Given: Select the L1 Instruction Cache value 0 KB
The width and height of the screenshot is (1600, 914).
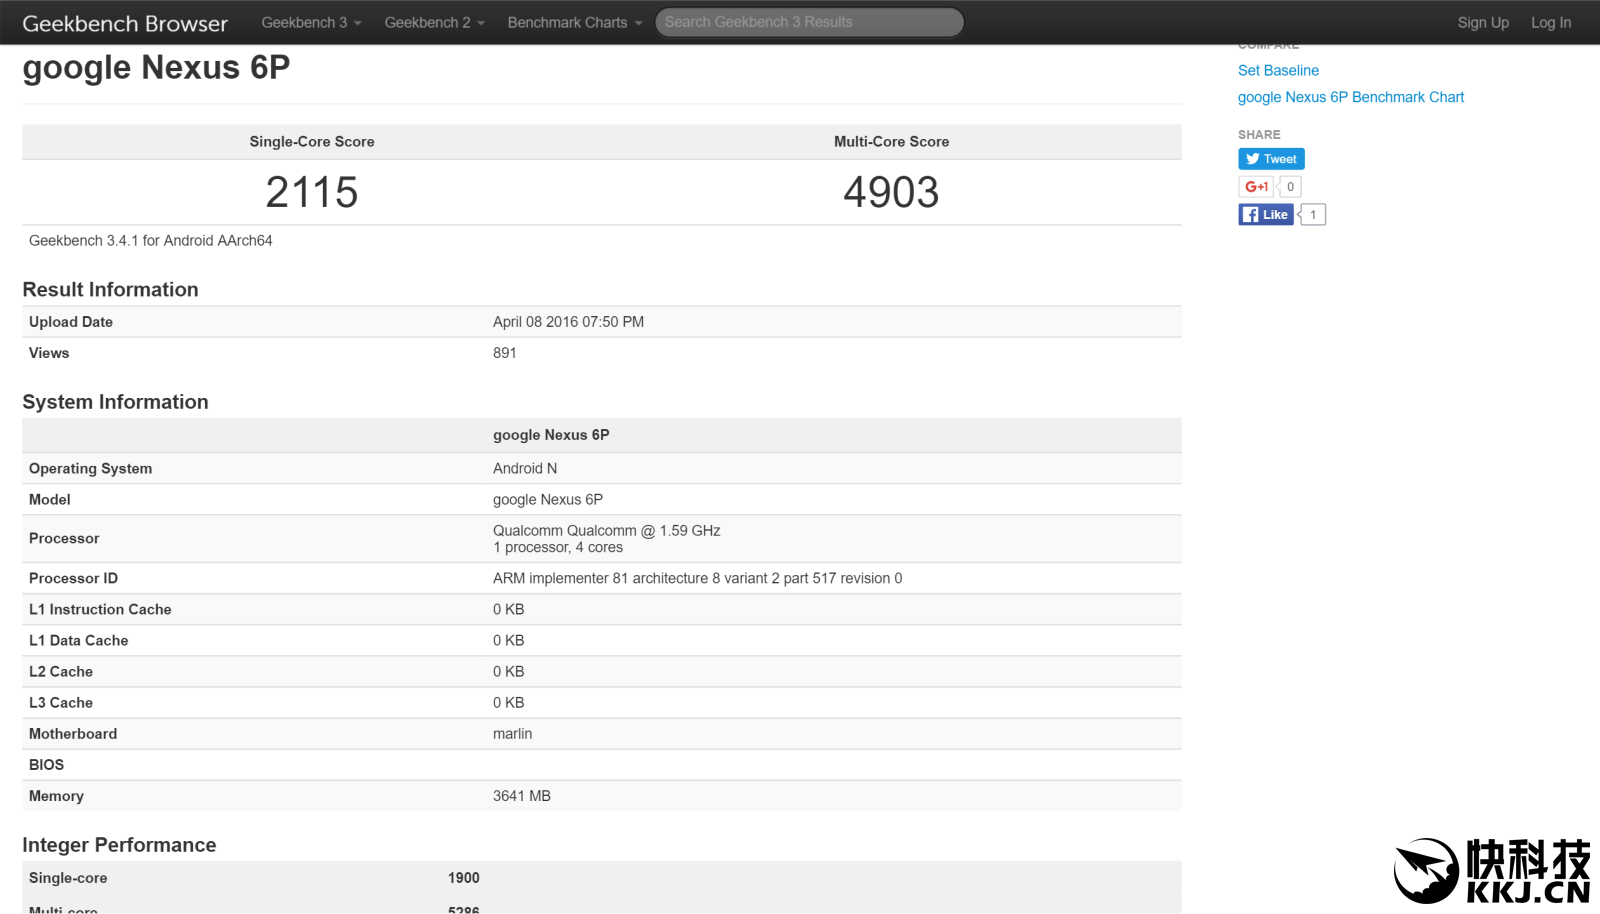Looking at the screenshot, I should 508,609.
